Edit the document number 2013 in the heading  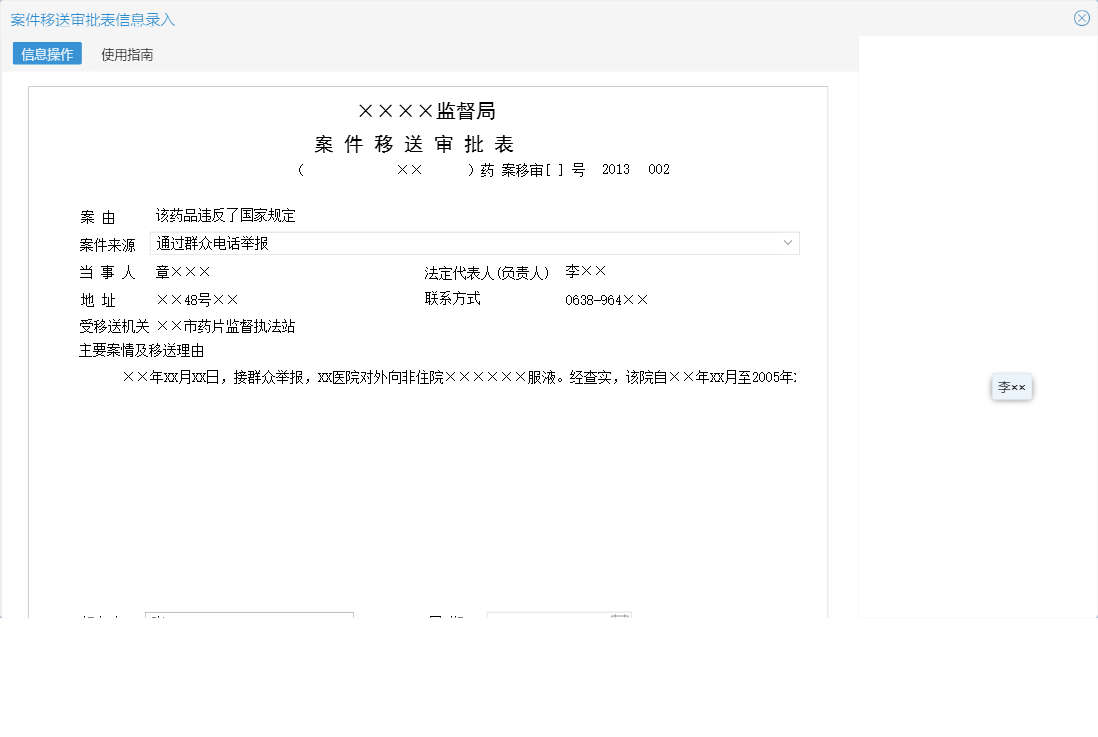[617, 169]
